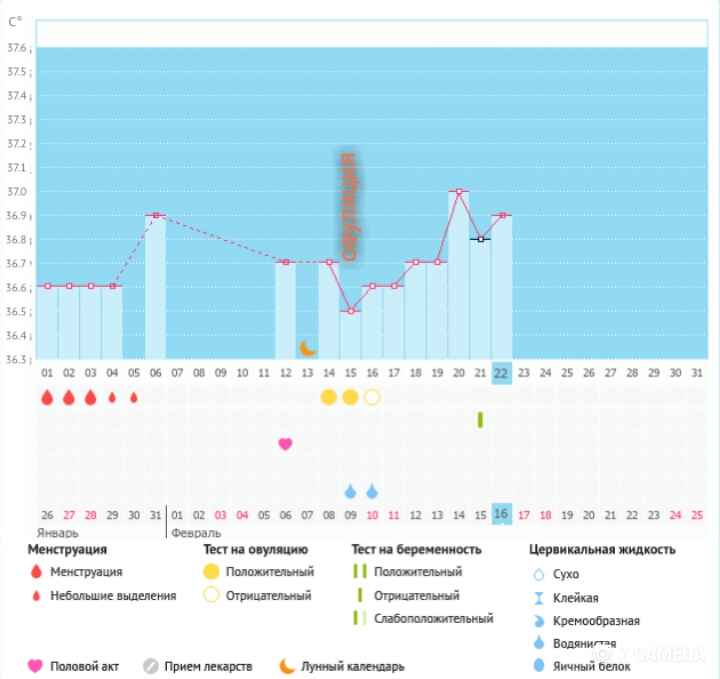Click the green pregnancy test mark on day 21
720x679 pixels.
pos(480,420)
